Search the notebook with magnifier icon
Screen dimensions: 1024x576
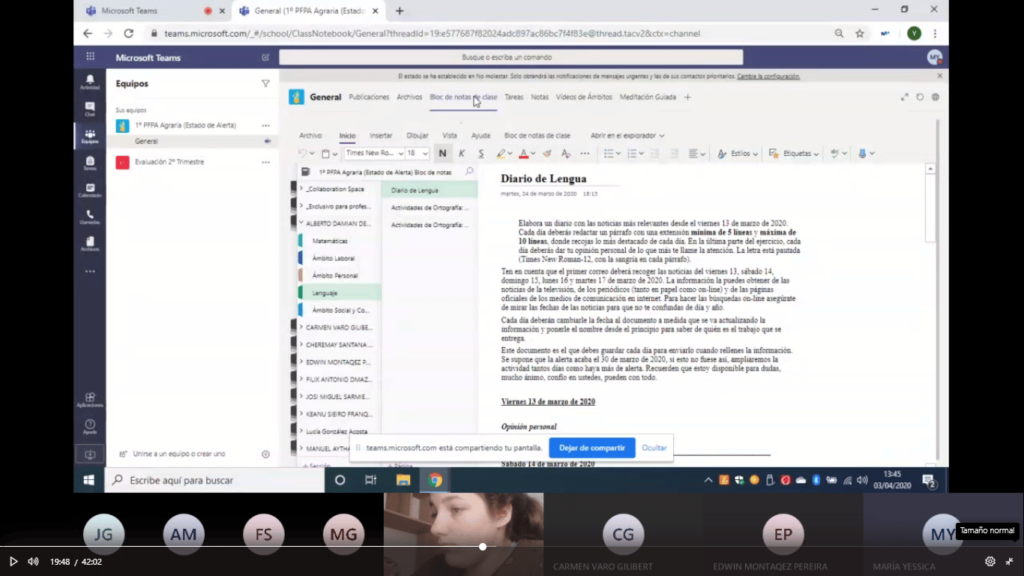[469, 172]
